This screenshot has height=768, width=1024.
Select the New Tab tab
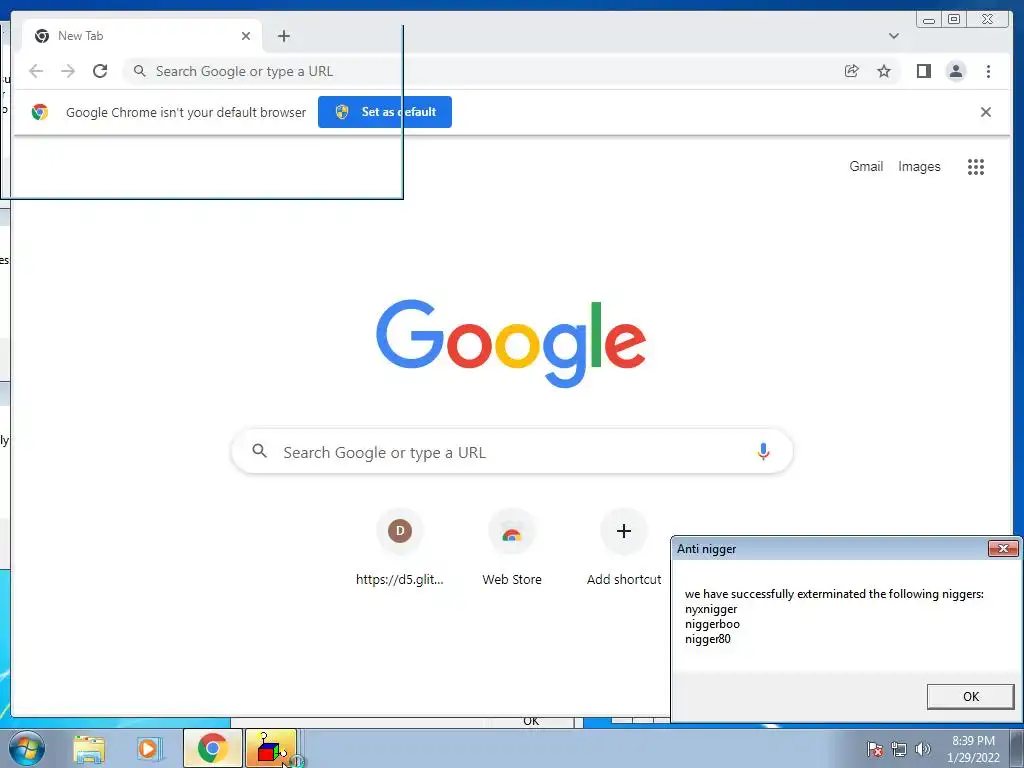click(142, 36)
